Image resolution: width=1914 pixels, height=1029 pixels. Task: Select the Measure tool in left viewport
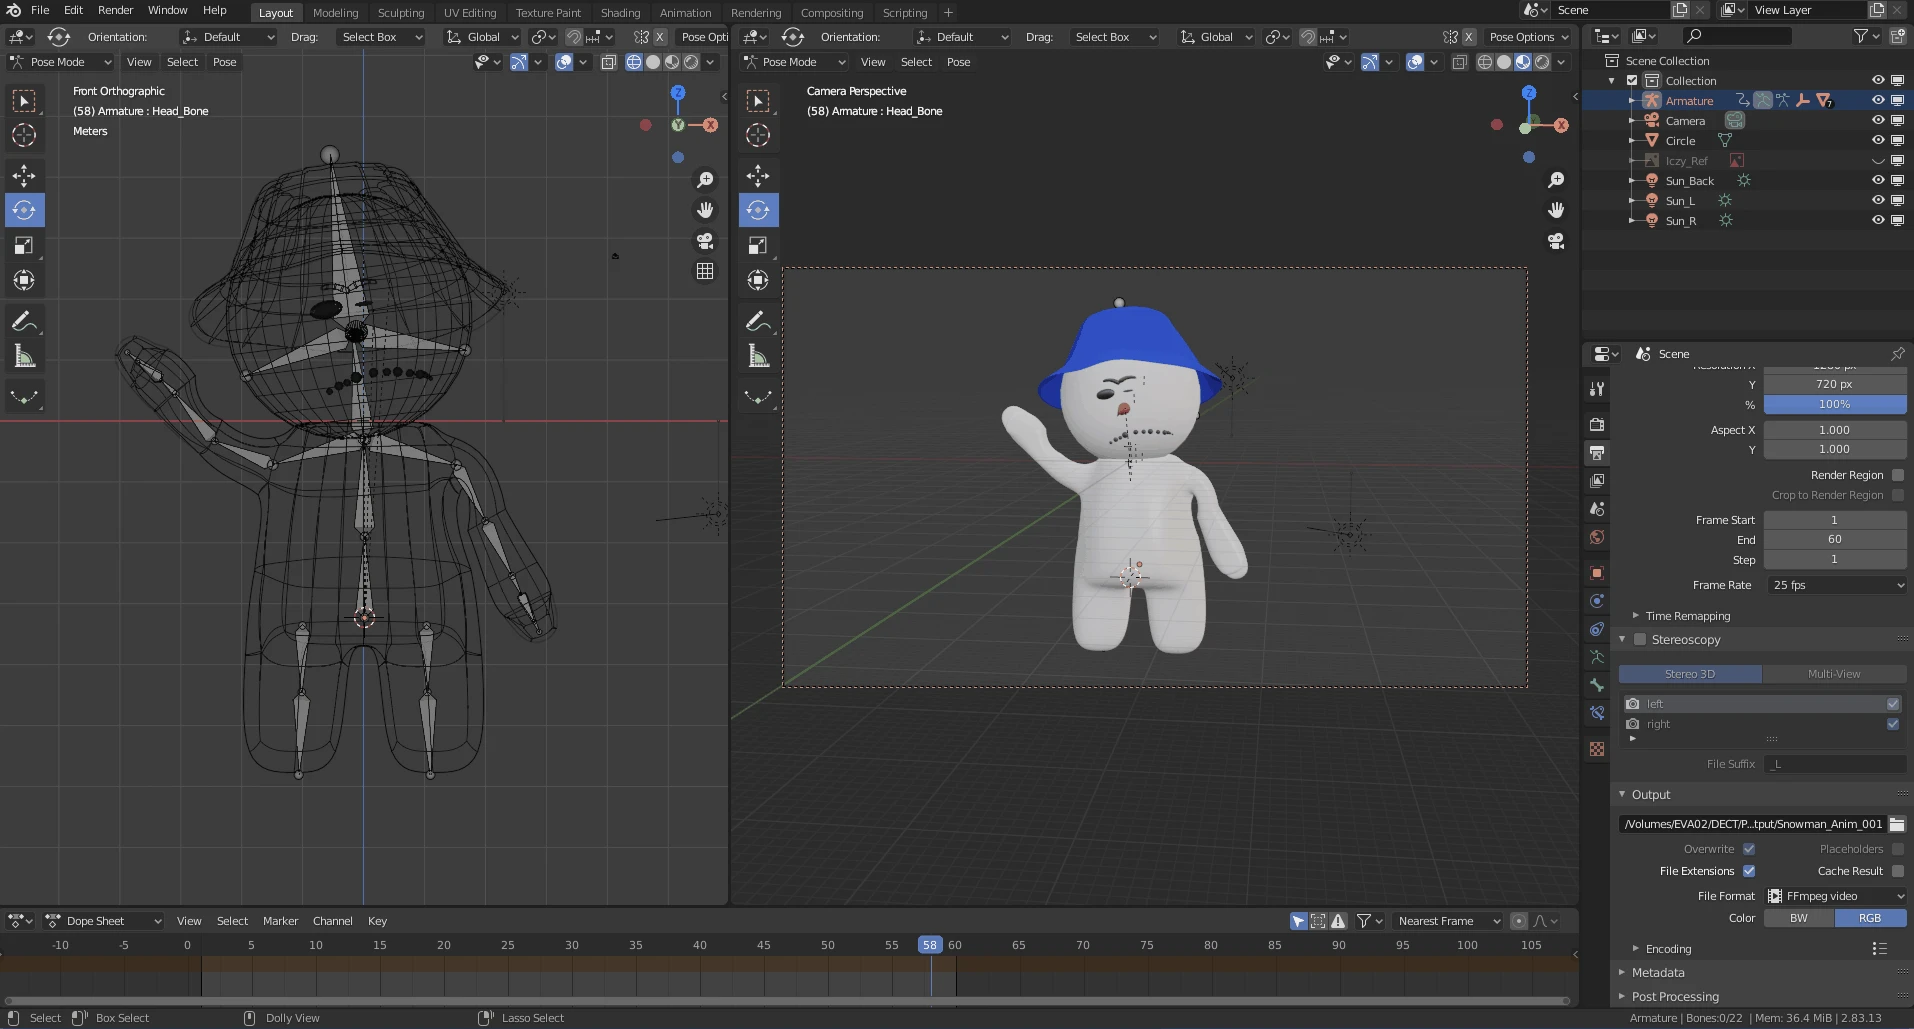[x=24, y=357]
